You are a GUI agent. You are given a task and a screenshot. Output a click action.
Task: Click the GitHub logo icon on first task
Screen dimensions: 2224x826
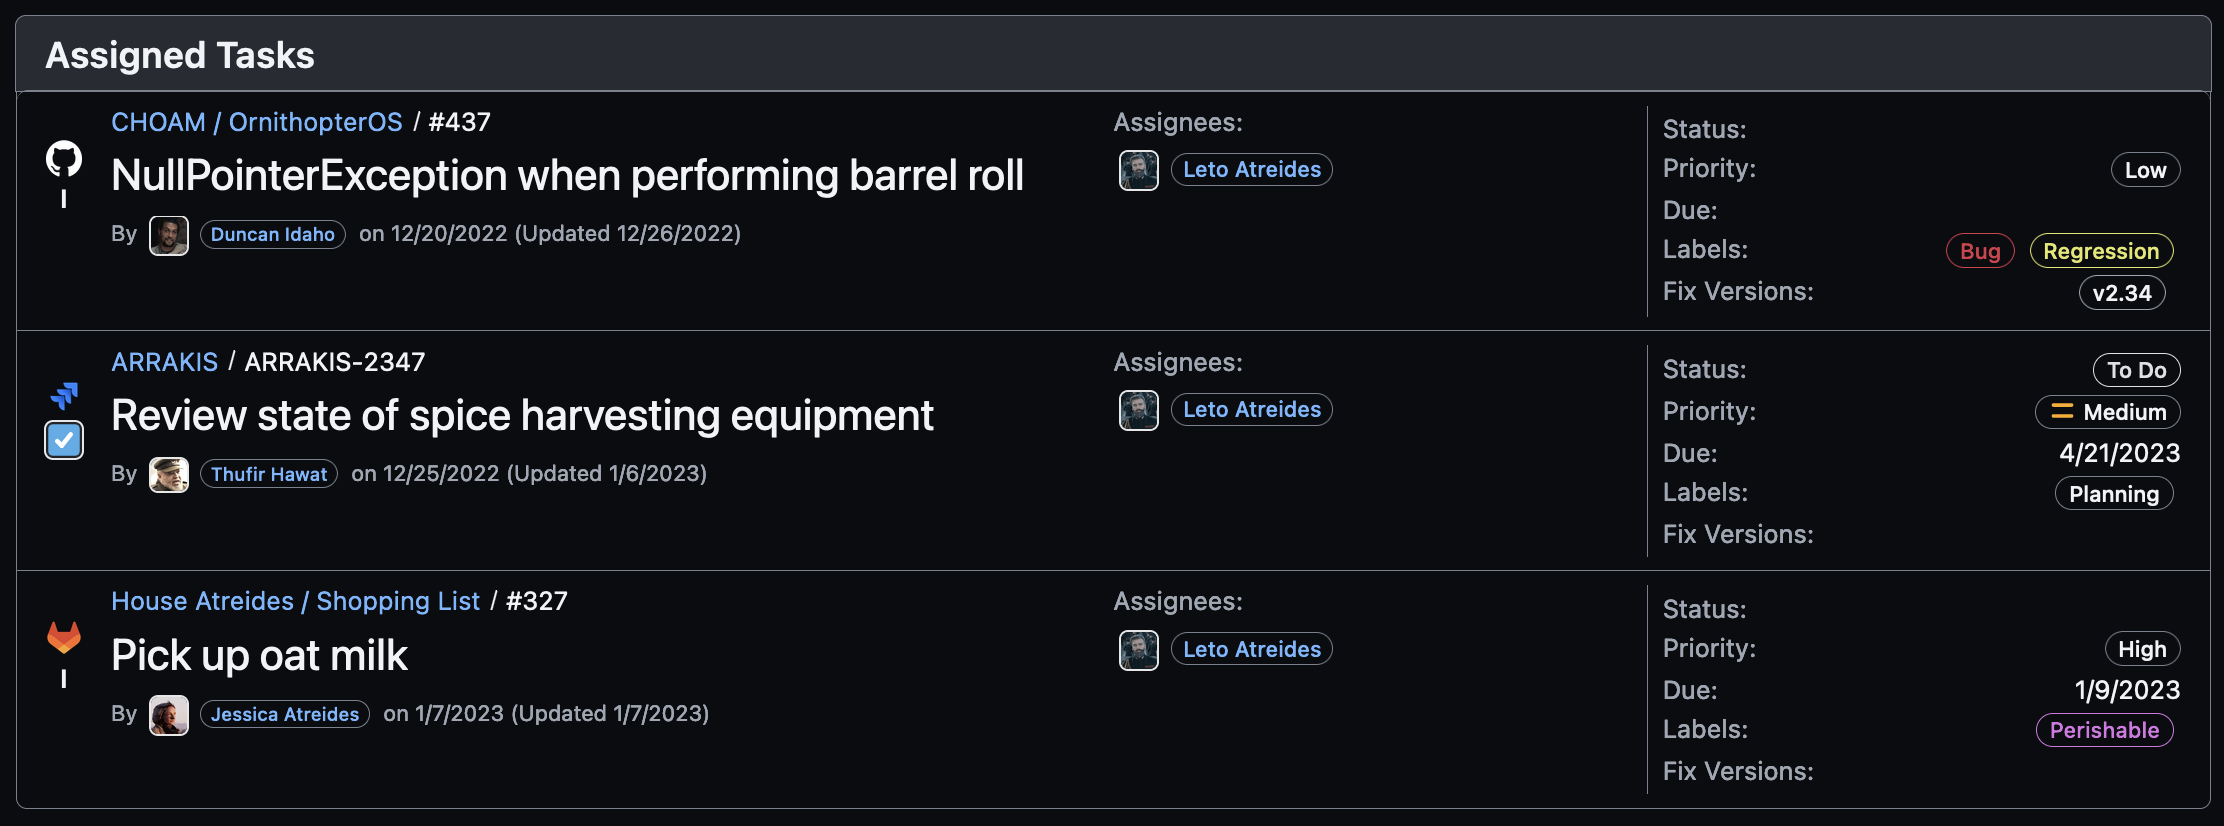tap(64, 159)
